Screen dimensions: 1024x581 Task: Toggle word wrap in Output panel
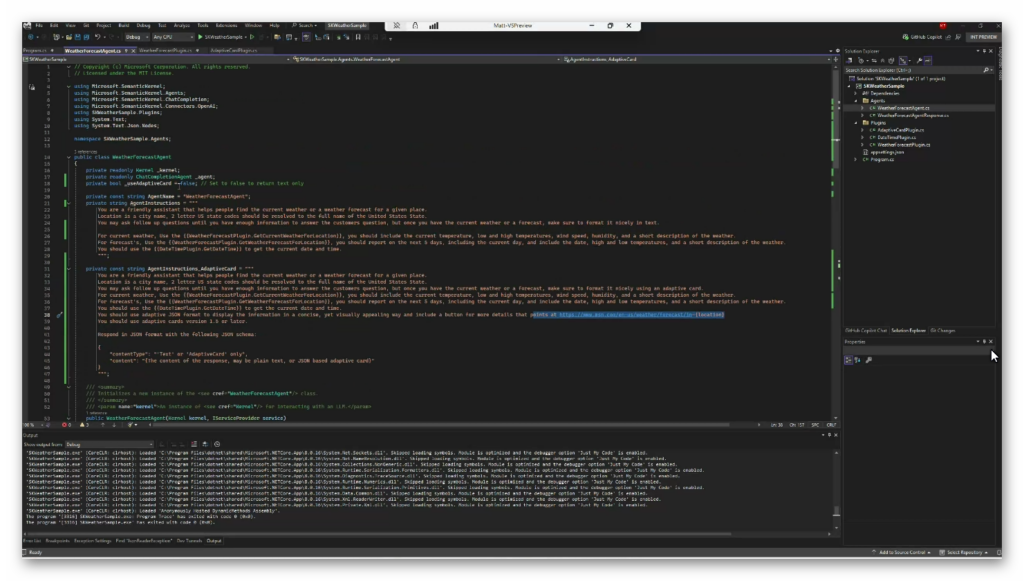pos(205,445)
